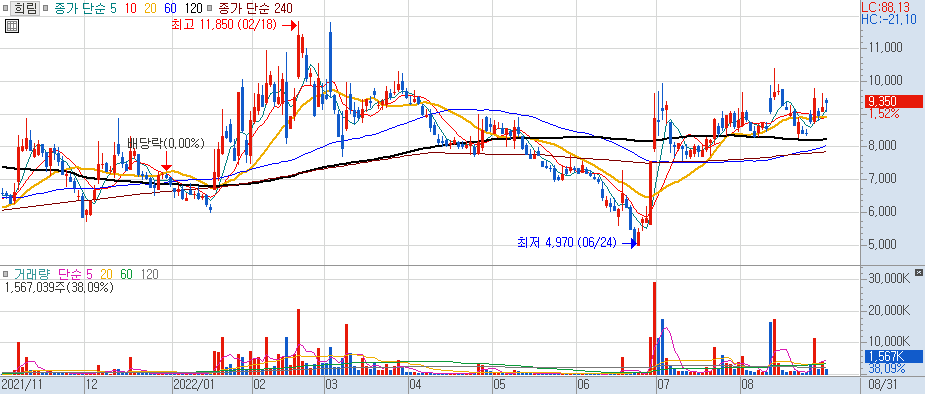
Task: Click the 30,000K volume axis label
Action: pyautogui.click(x=890, y=278)
